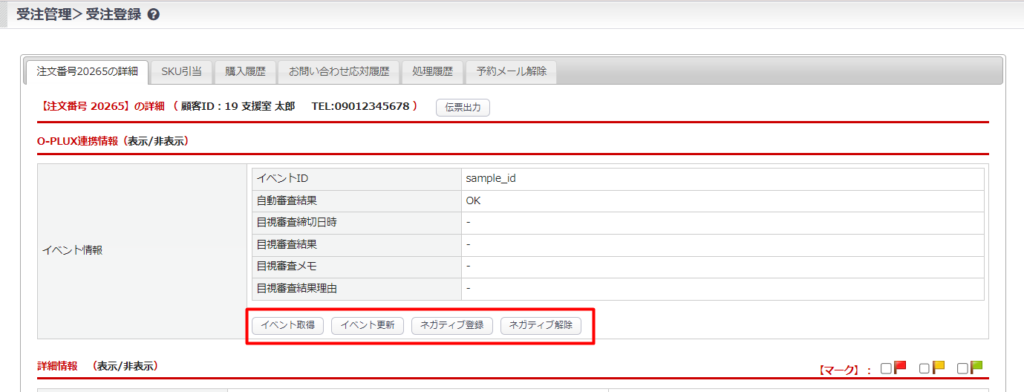The width and height of the screenshot is (1024, 392).
Task: Click the 自動審査結果 row label
Action: pyautogui.click(x=357, y=201)
